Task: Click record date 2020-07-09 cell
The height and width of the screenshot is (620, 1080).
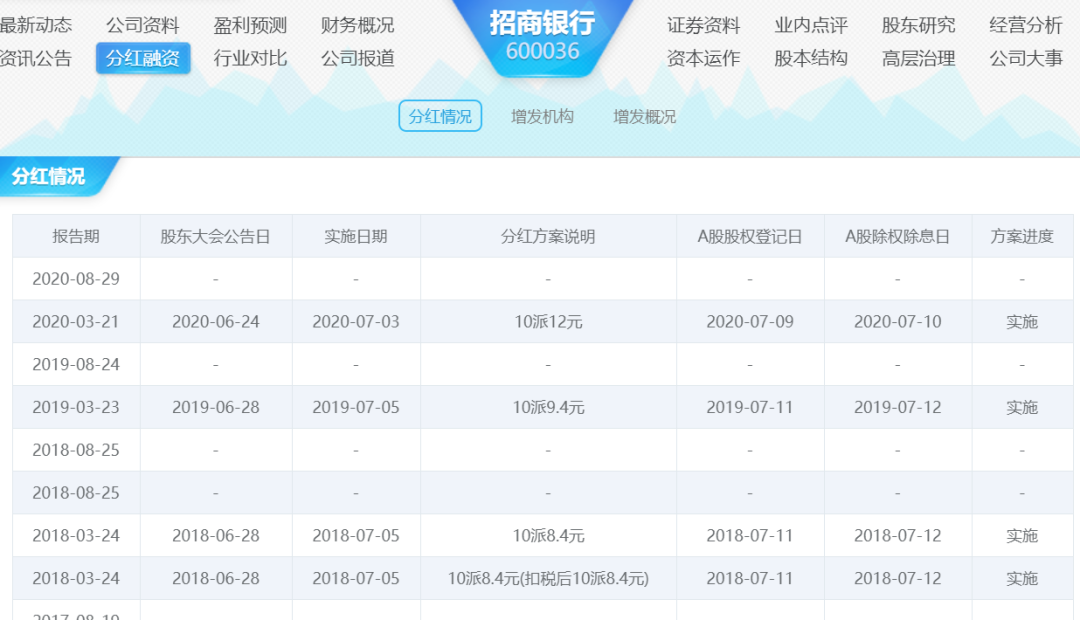Action: (x=750, y=322)
